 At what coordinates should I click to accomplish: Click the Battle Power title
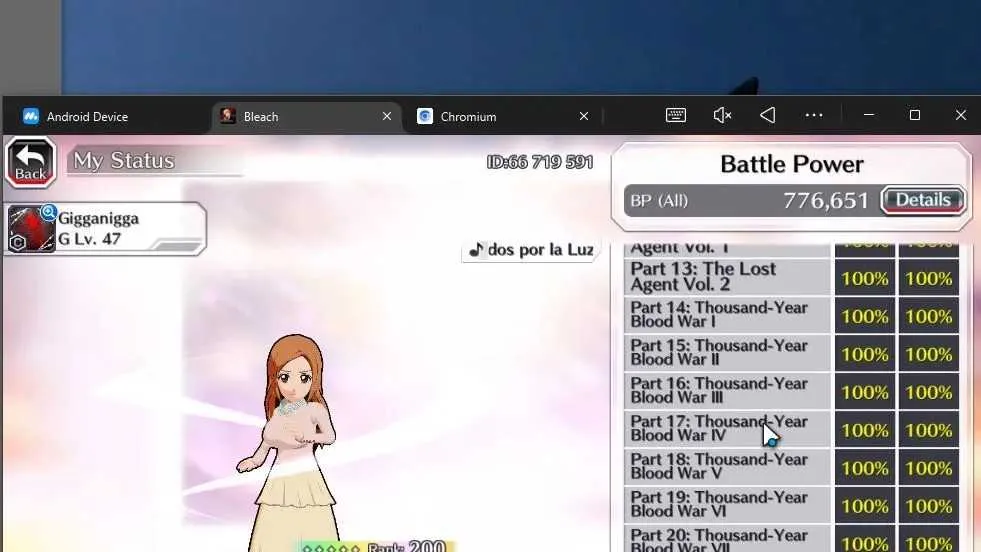point(791,165)
